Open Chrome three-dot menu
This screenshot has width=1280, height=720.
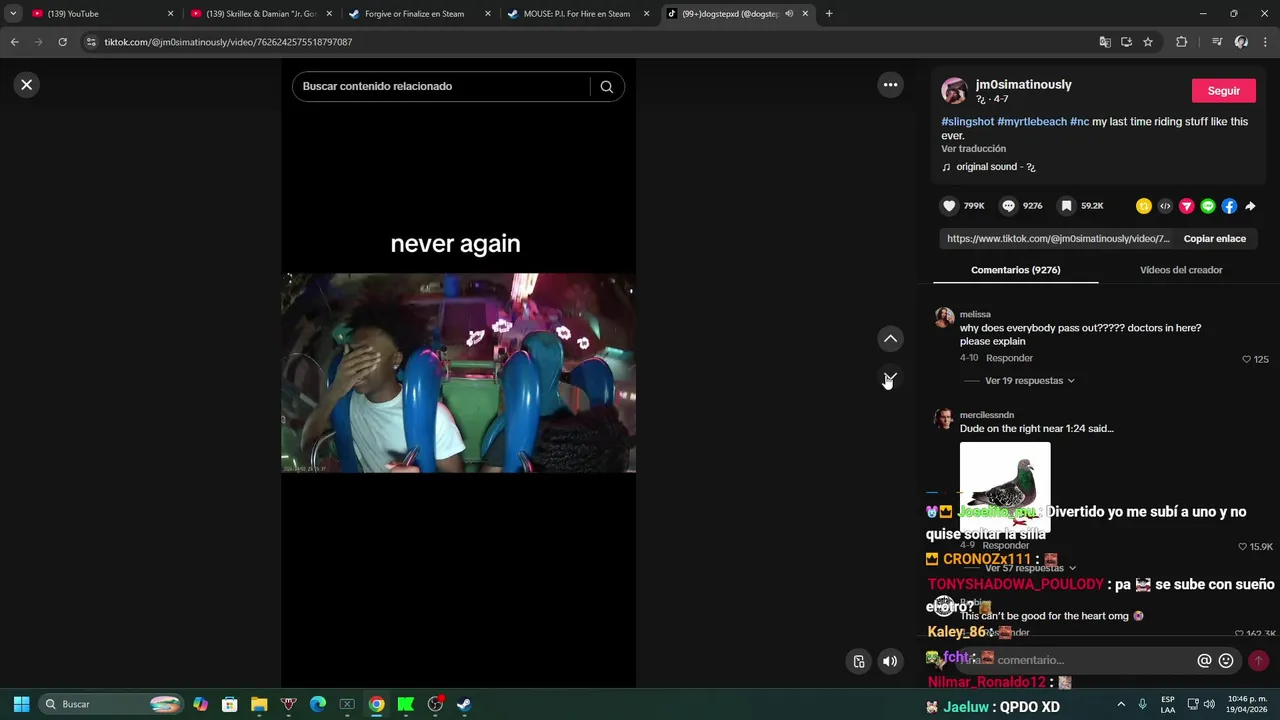tap(1265, 42)
